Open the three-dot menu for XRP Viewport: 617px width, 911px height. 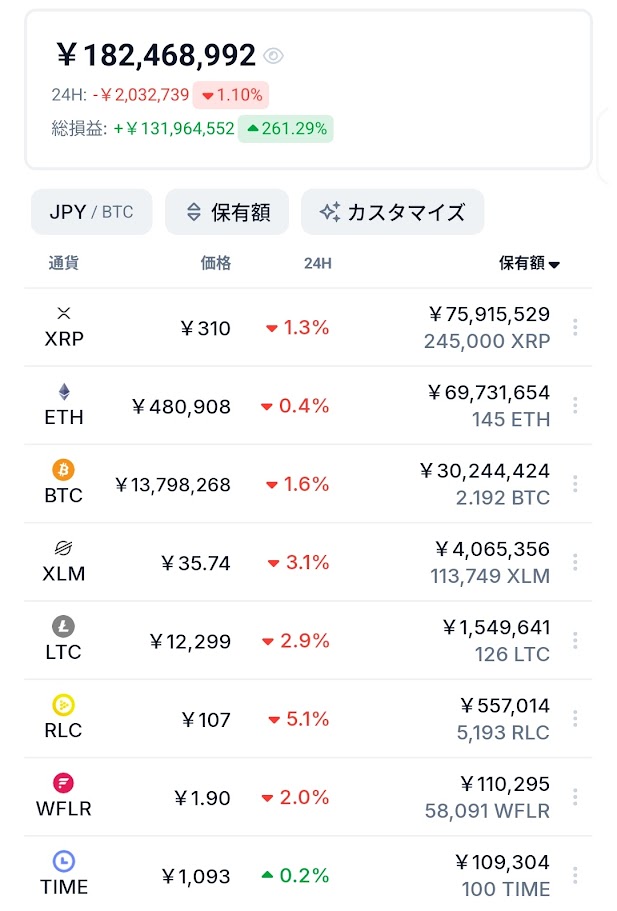point(575,327)
